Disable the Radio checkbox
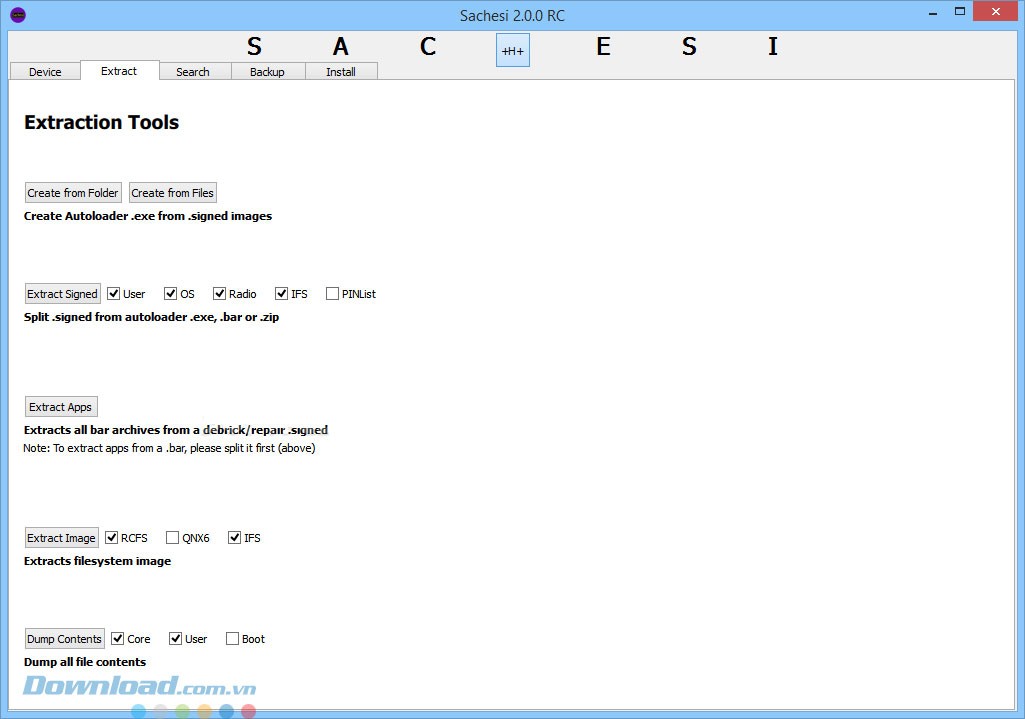The height and width of the screenshot is (719, 1025). [x=220, y=294]
